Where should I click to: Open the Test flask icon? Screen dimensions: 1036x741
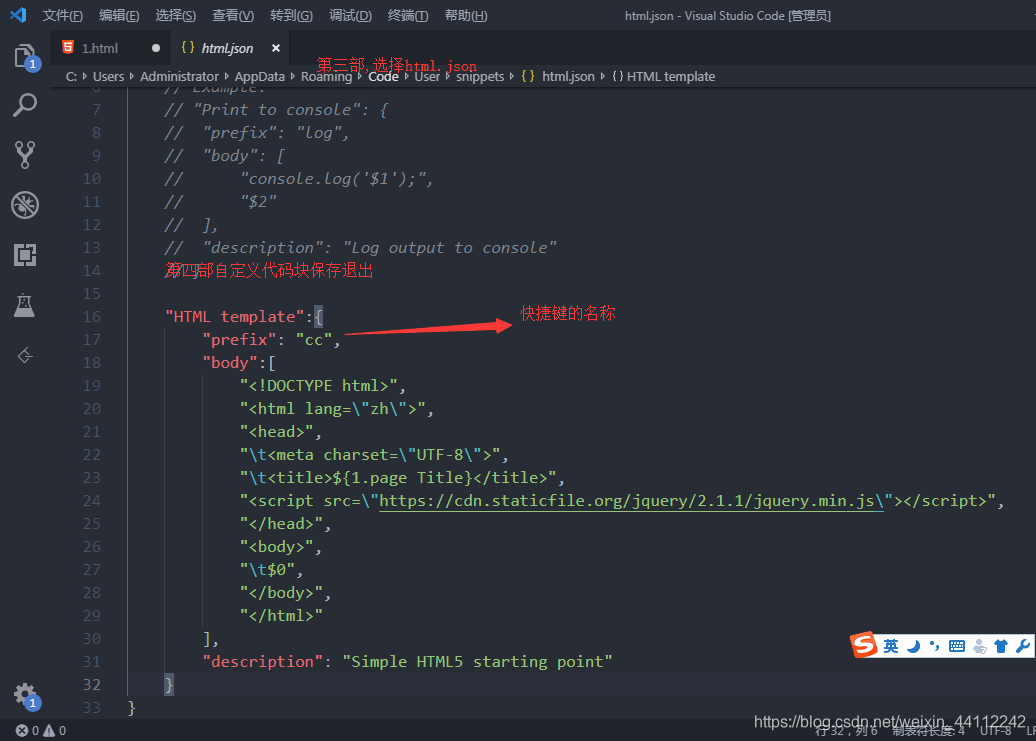pos(24,305)
